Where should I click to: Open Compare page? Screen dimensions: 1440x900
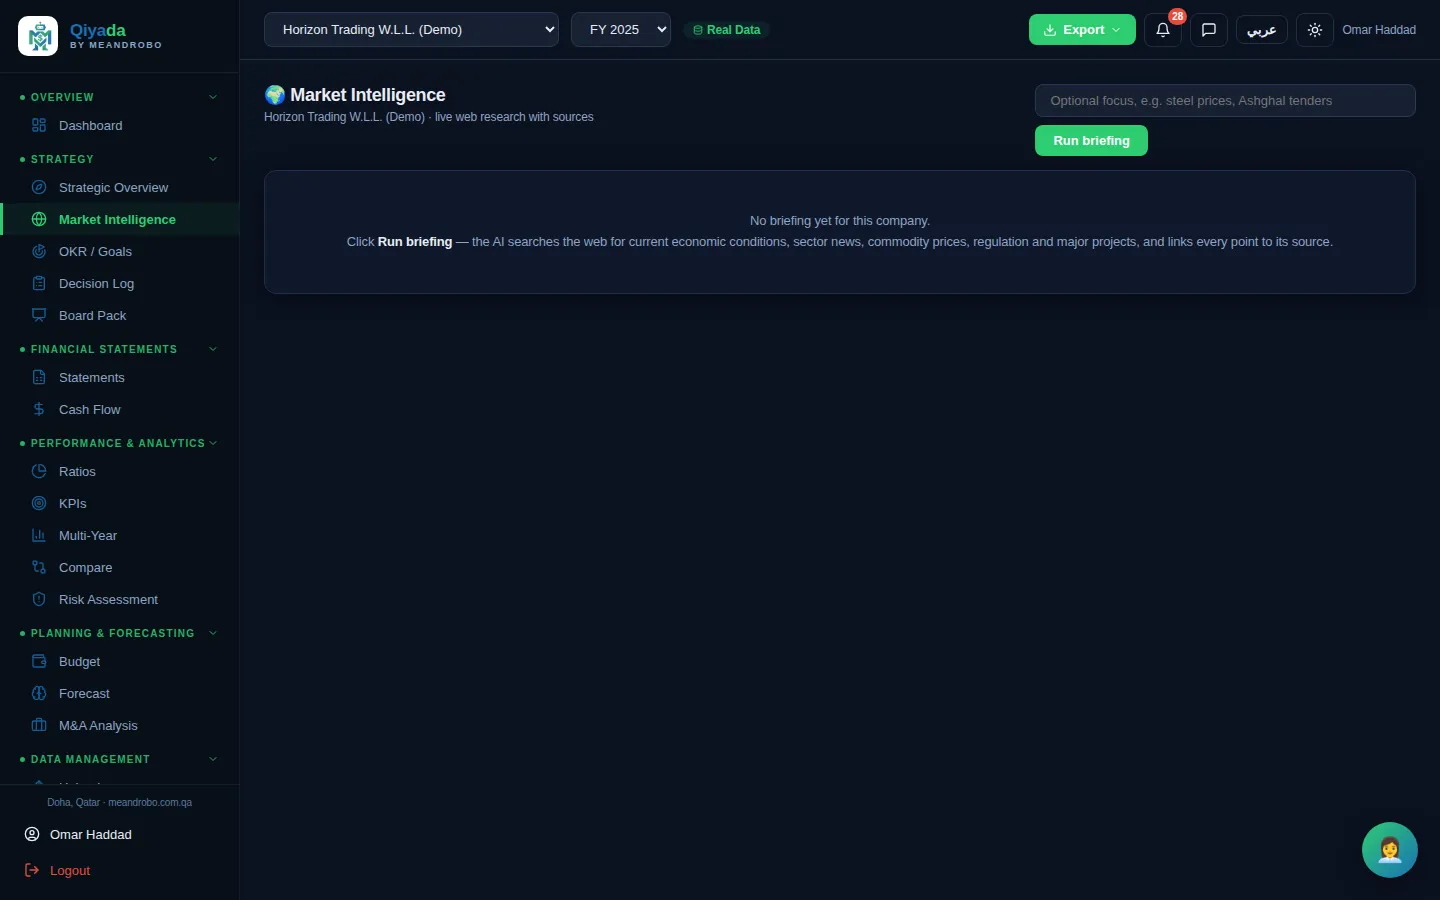click(x=120, y=567)
